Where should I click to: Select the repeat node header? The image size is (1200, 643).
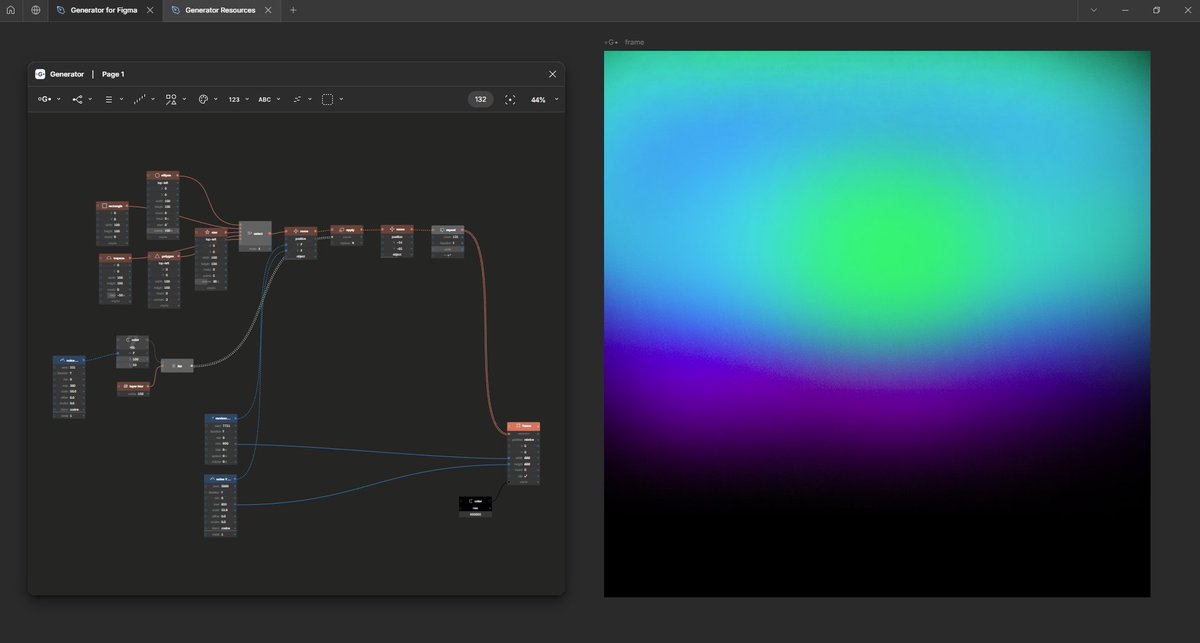click(x=447, y=229)
